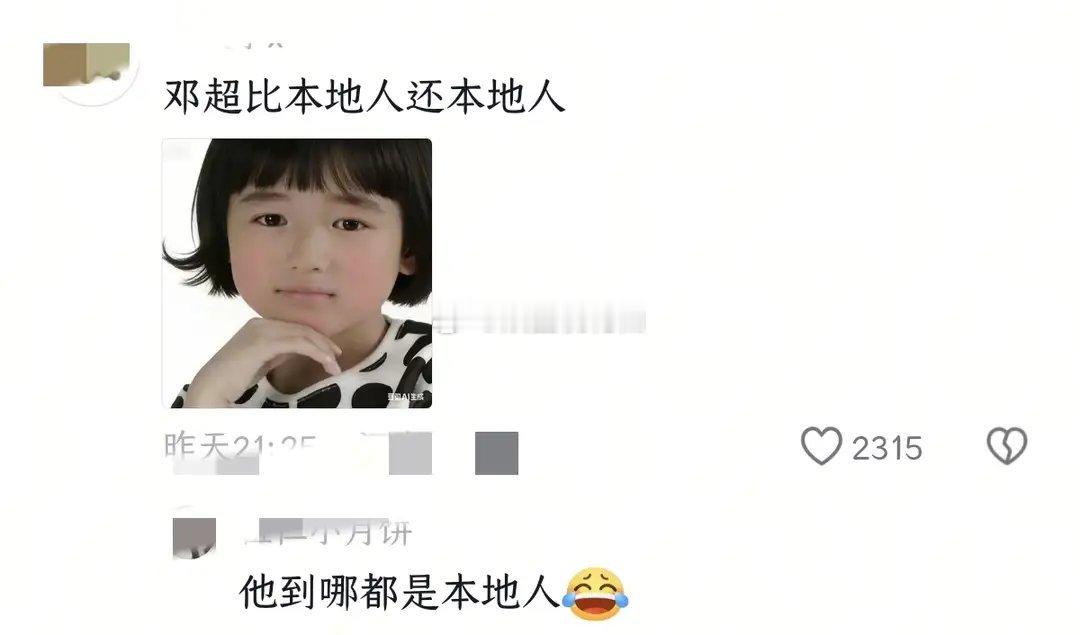Tap the name 邓超 in the comment

coord(204,96)
